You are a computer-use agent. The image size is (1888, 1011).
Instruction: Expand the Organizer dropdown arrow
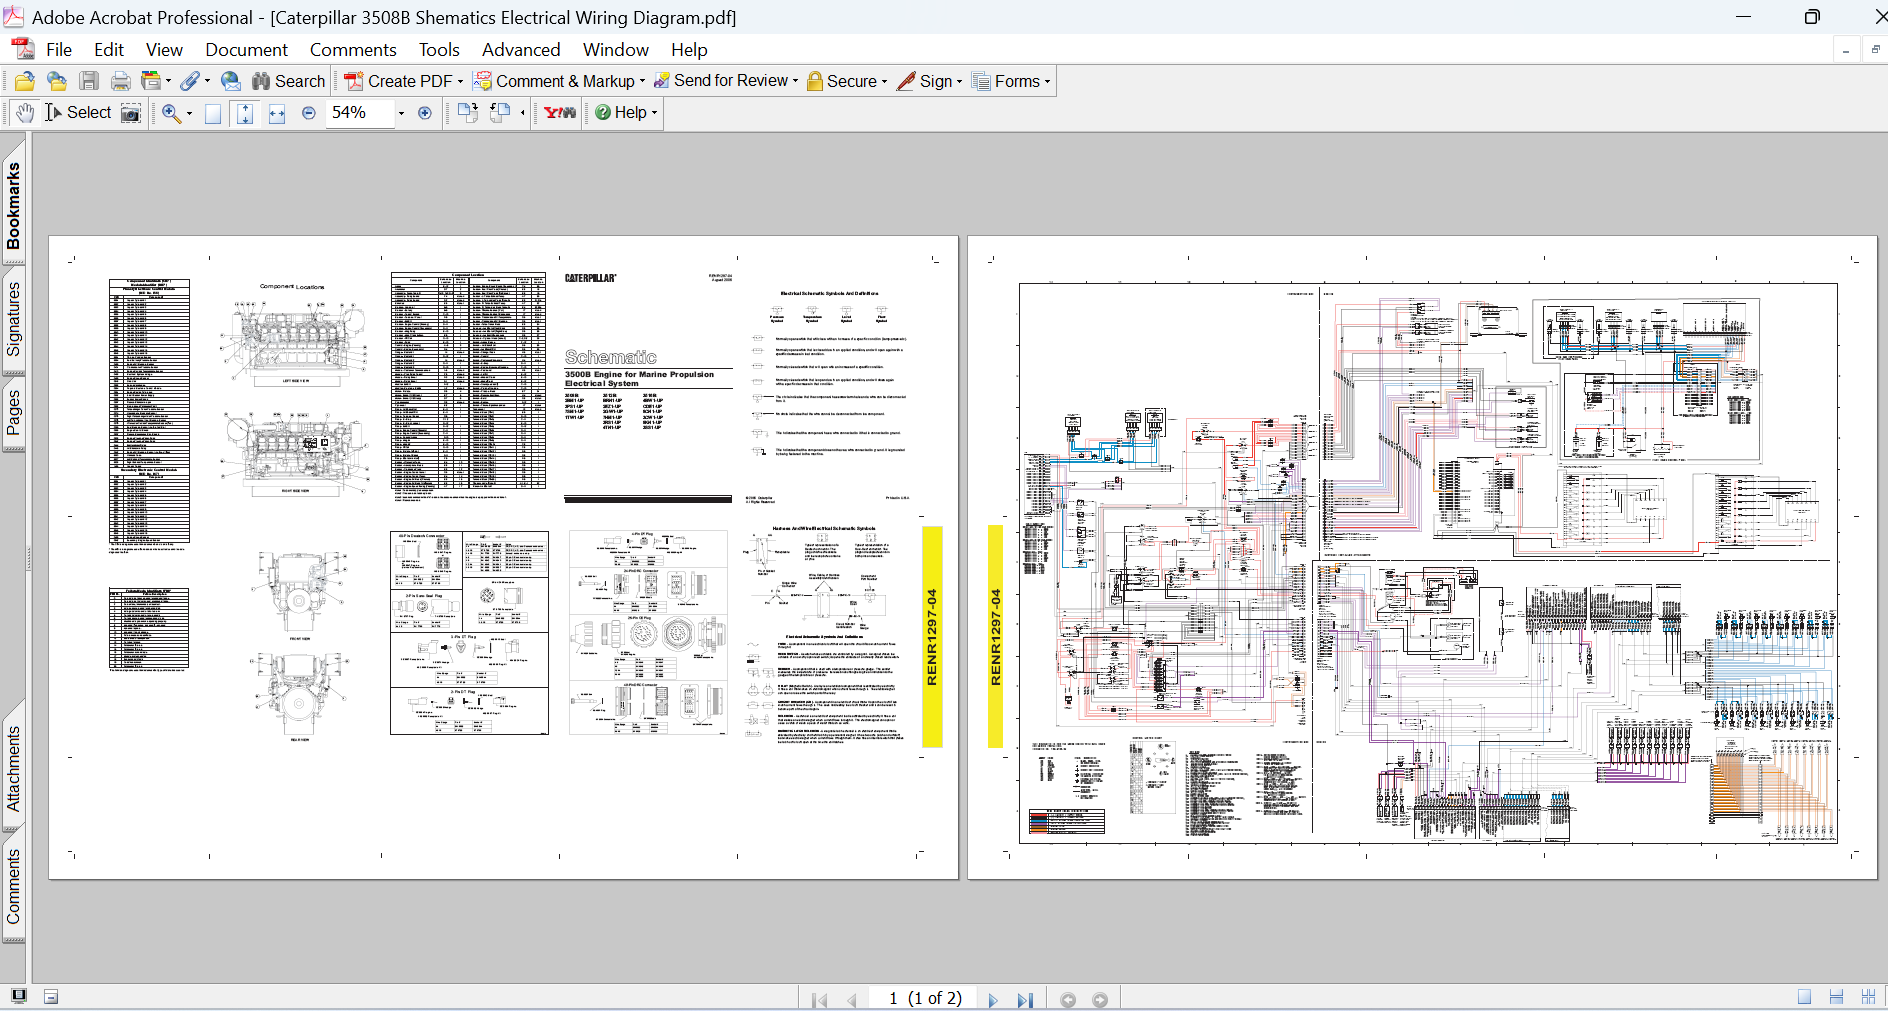click(168, 82)
